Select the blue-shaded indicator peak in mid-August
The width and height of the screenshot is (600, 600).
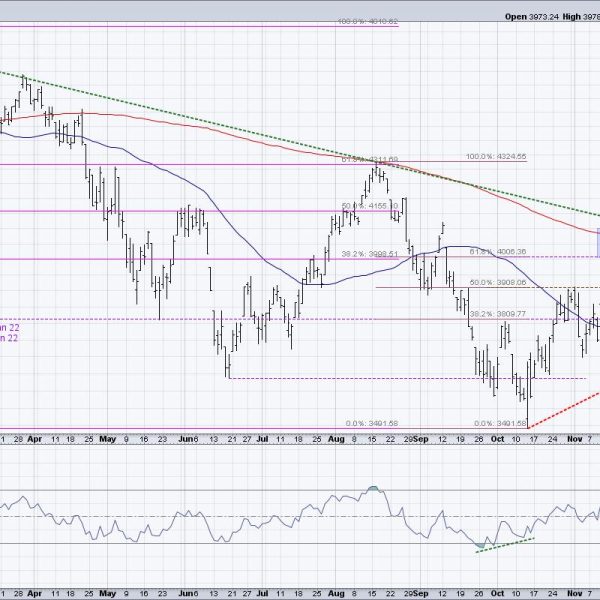(x=372, y=489)
